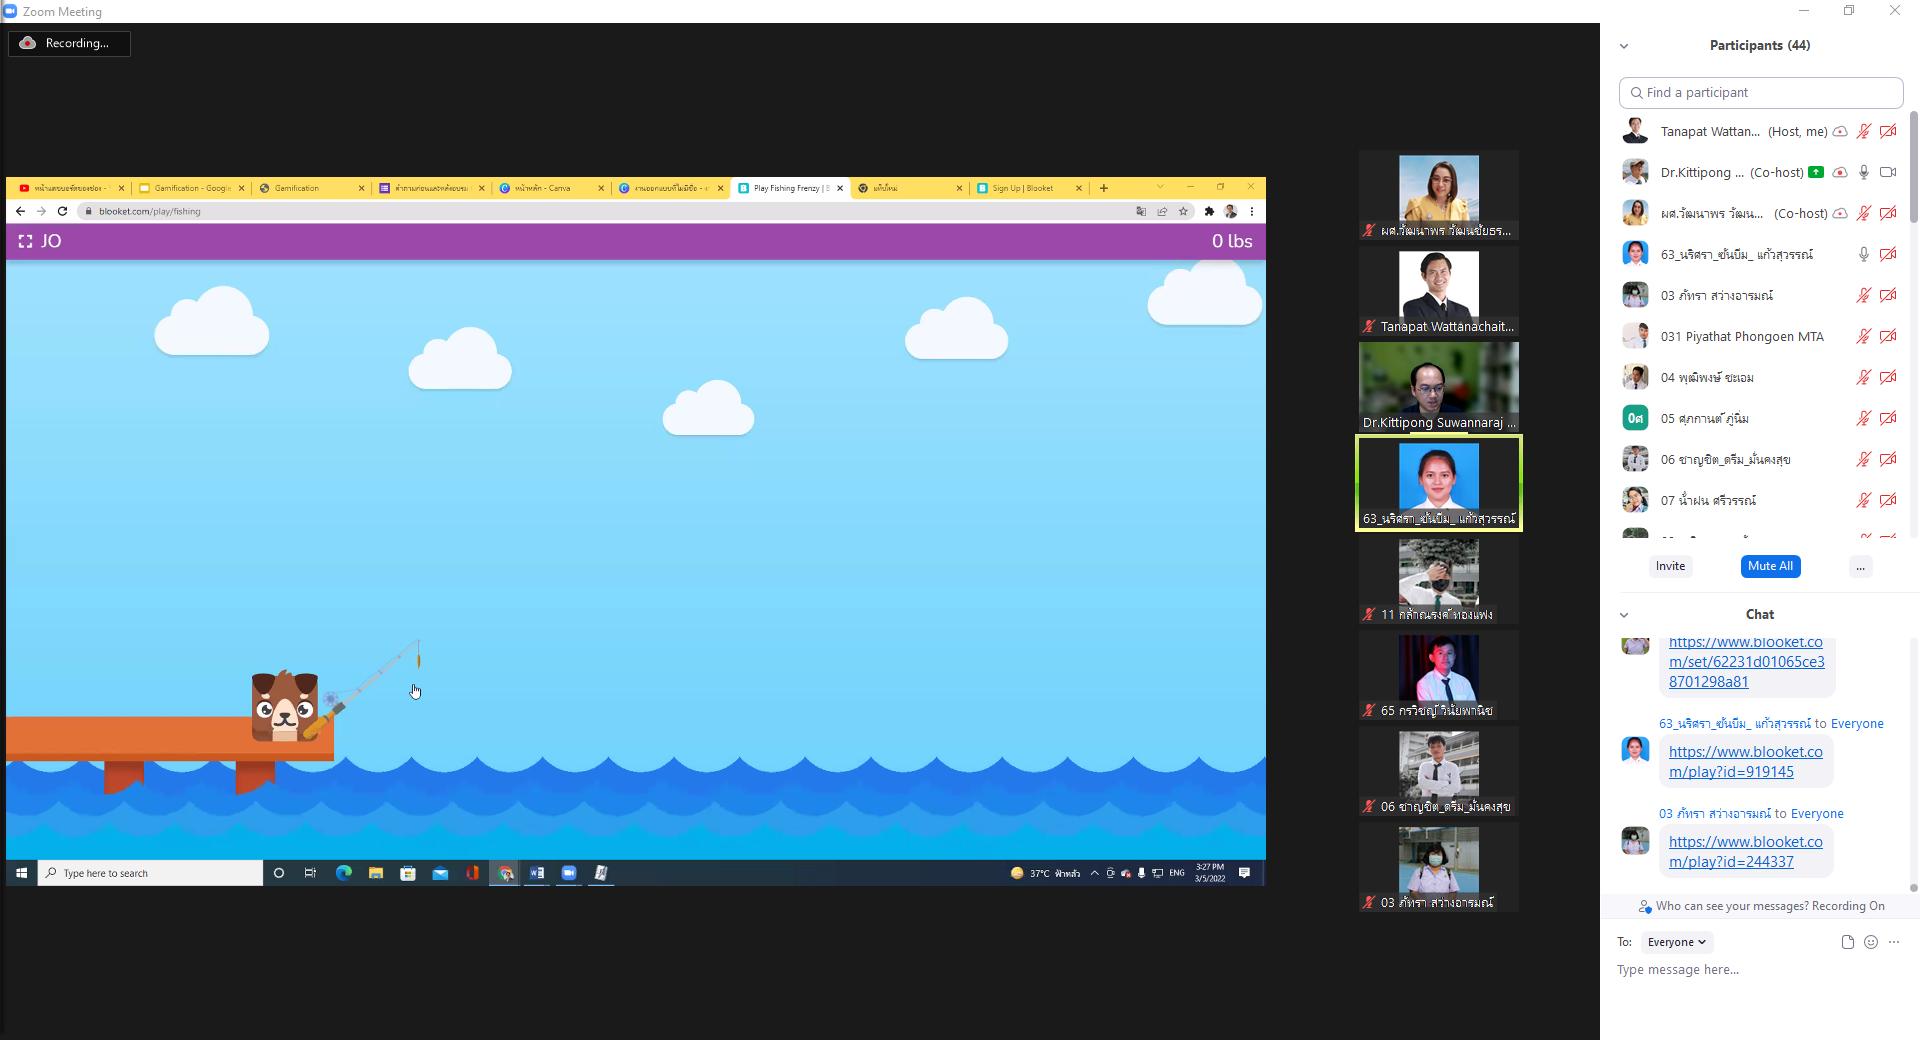This screenshot has height=1040, width=1920.
Task: Open Microsoft Edge from shared taskbar
Action: point(343,873)
